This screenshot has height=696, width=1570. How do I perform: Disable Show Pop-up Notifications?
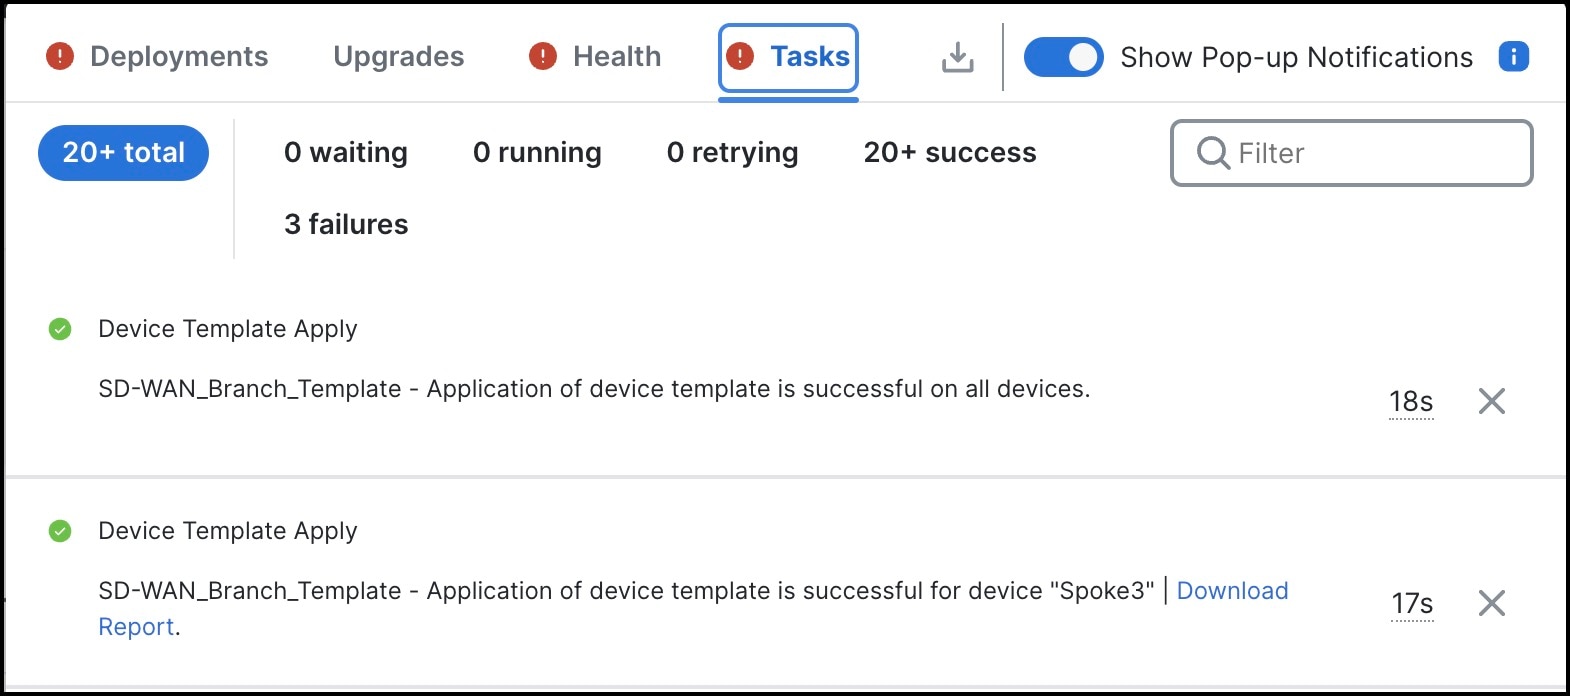1063,57
